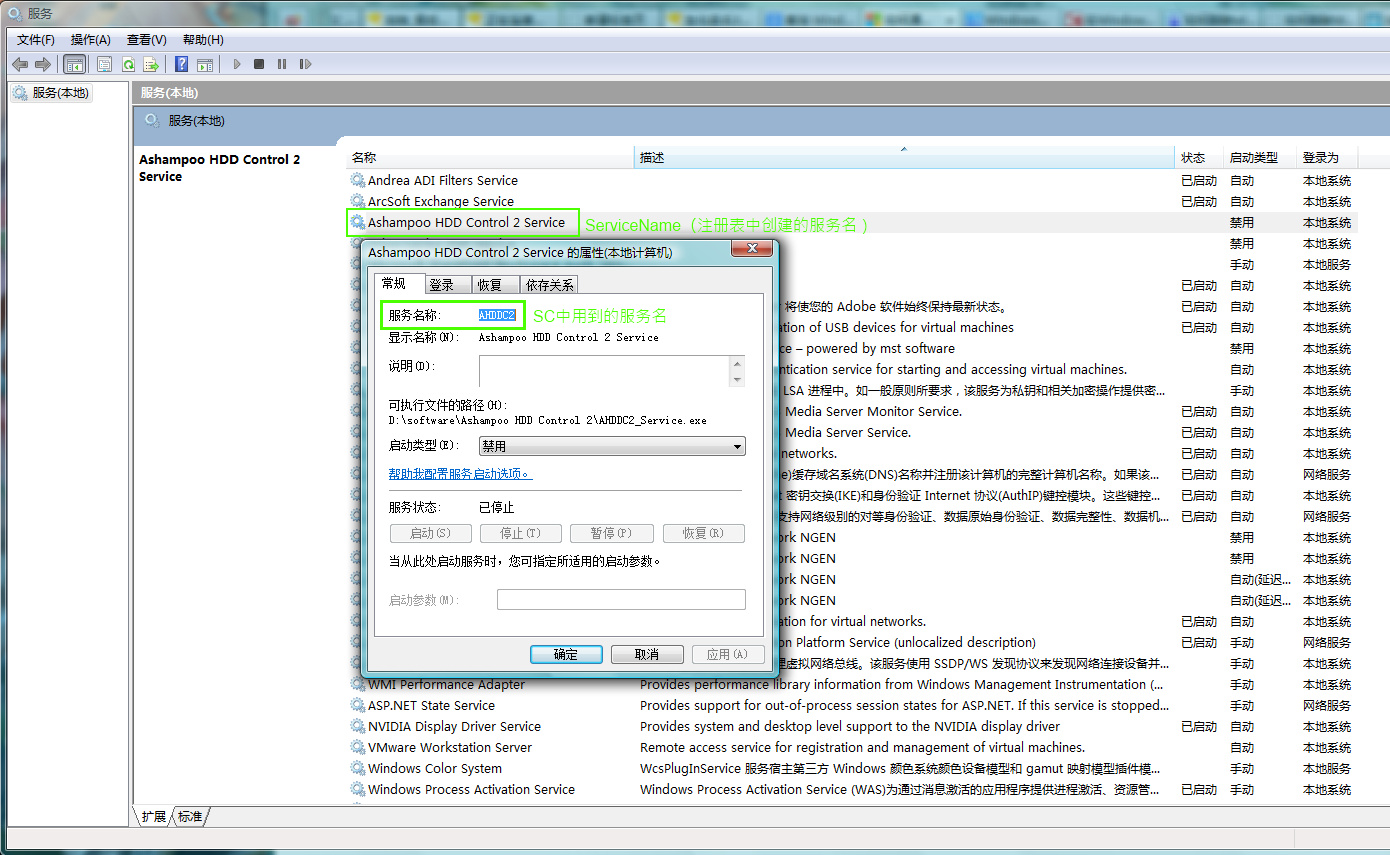The image size is (1390, 855).
Task: Click the highlighted AHDDC2 service name text
Action: 497,315
